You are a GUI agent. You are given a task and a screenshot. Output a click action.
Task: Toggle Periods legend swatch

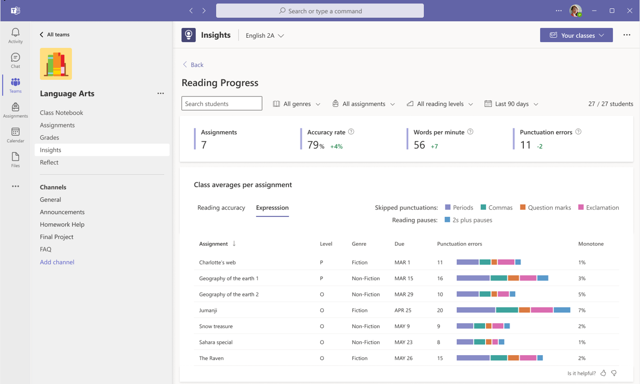coord(448,207)
